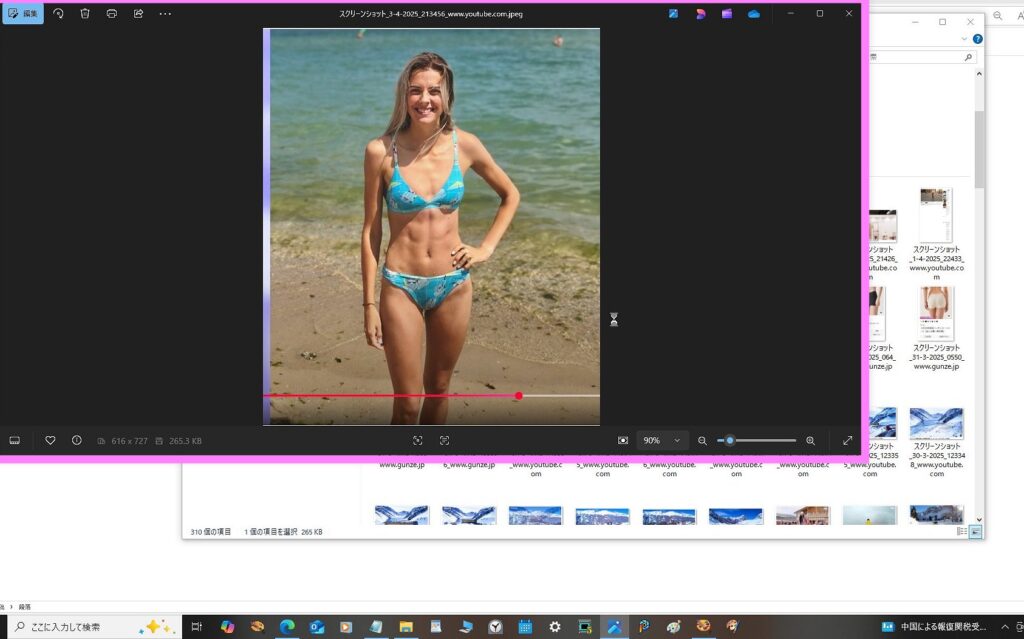1024x639 pixels.
Task: Enter fullscreen with the expand arrows icon
Action: coord(848,440)
